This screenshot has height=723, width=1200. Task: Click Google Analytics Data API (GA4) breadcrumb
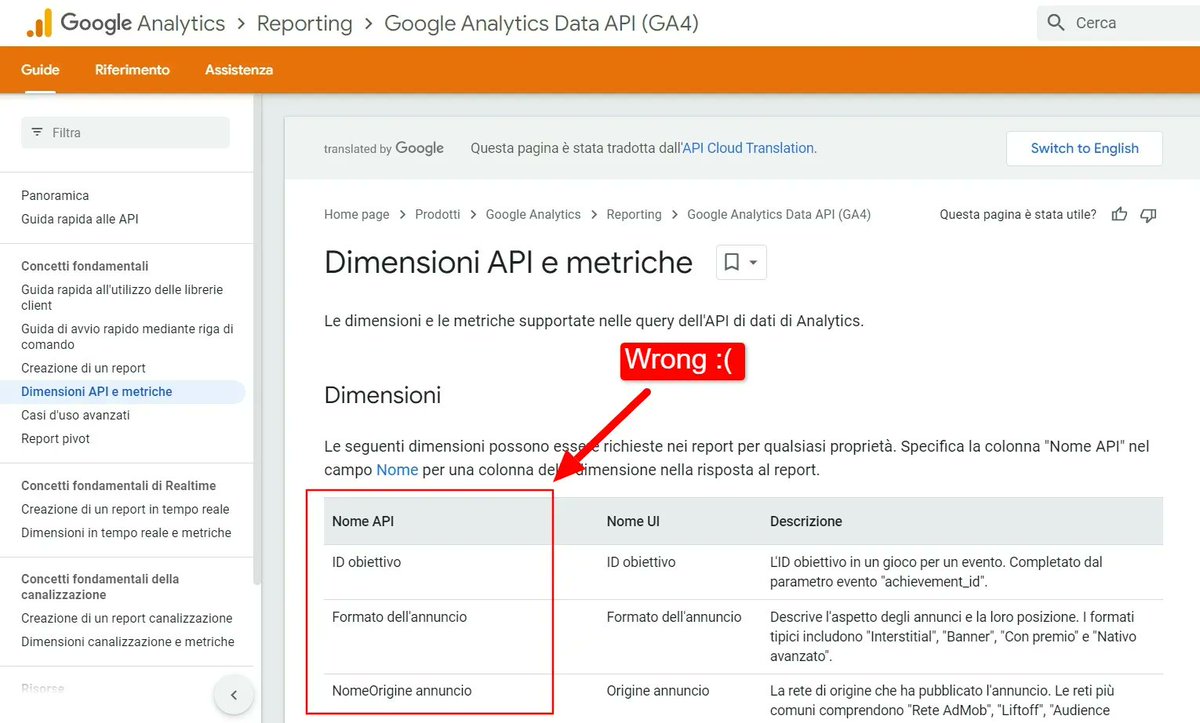click(779, 214)
